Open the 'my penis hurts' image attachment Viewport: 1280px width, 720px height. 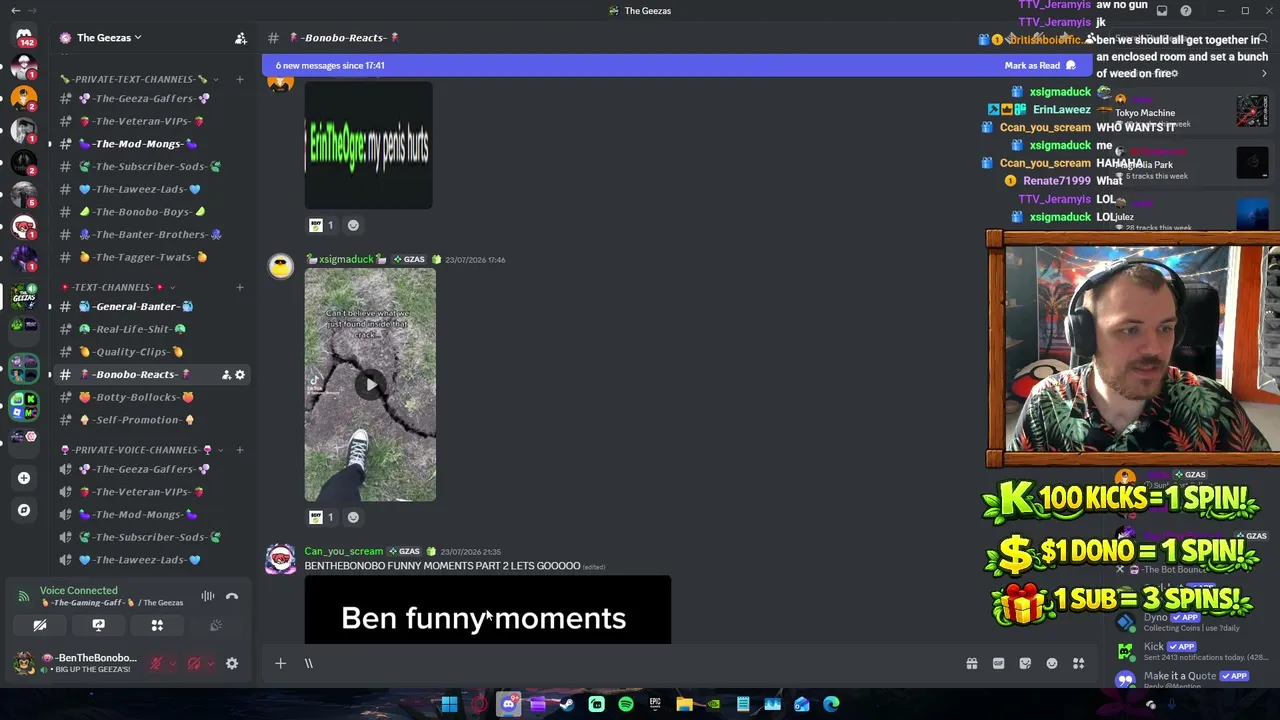tap(369, 146)
